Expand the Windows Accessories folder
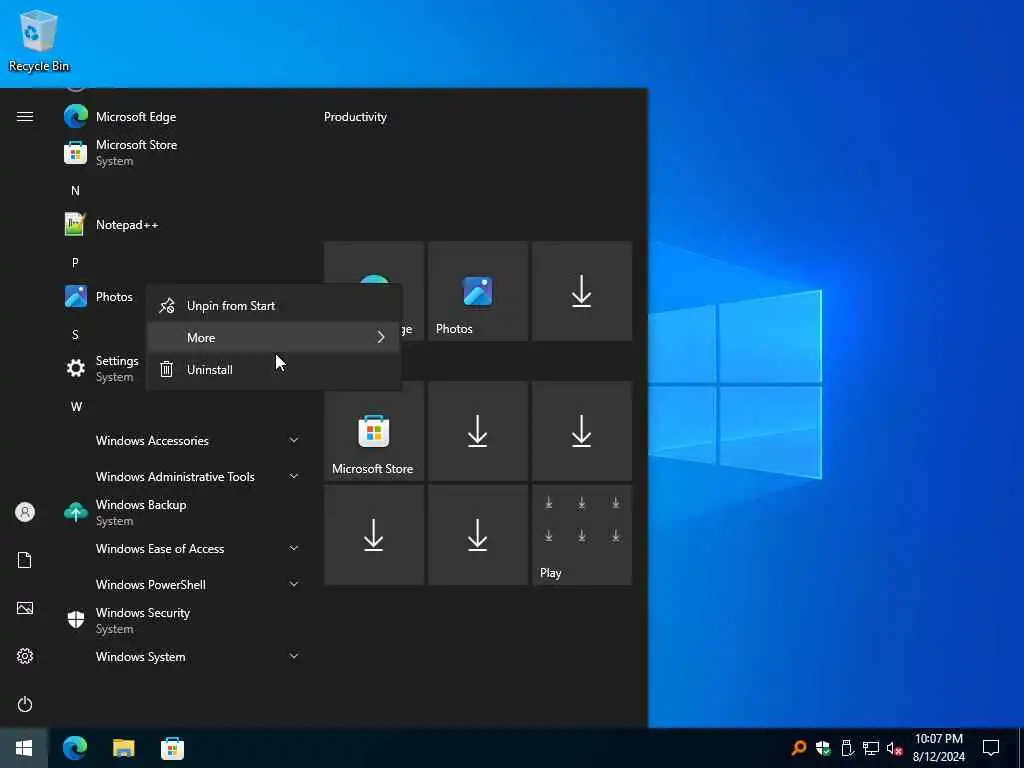This screenshot has height=768, width=1024. [x=183, y=441]
